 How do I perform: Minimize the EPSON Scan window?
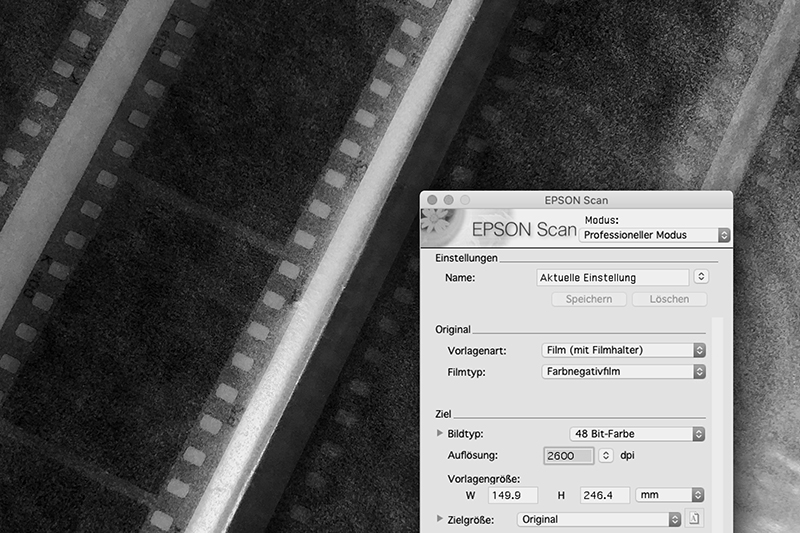click(448, 200)
